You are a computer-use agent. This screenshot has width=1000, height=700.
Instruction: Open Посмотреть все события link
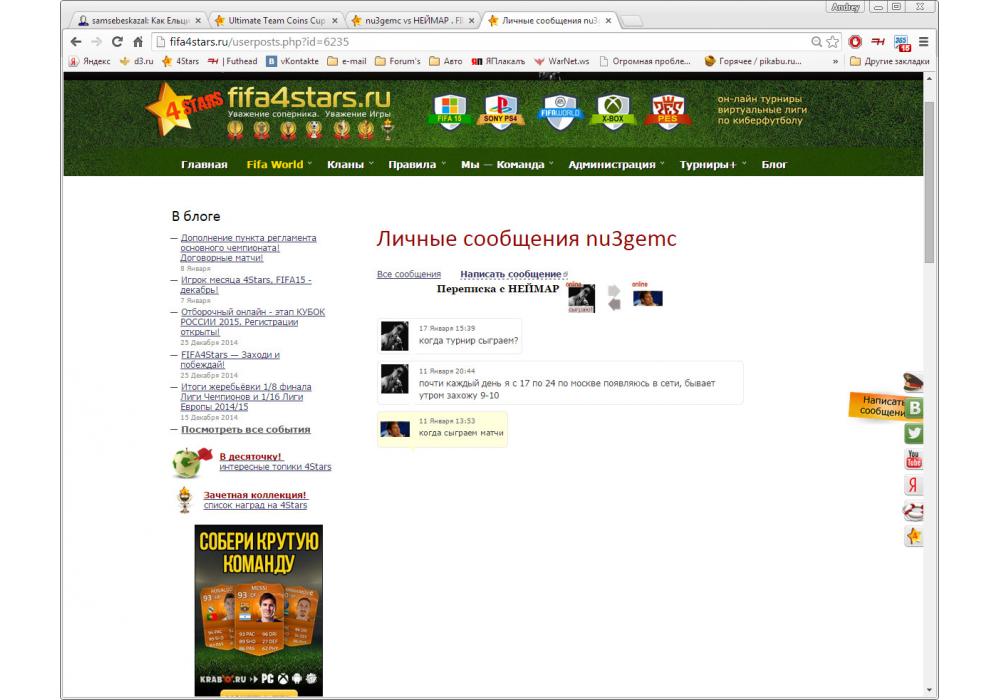[x=246, y=430]
